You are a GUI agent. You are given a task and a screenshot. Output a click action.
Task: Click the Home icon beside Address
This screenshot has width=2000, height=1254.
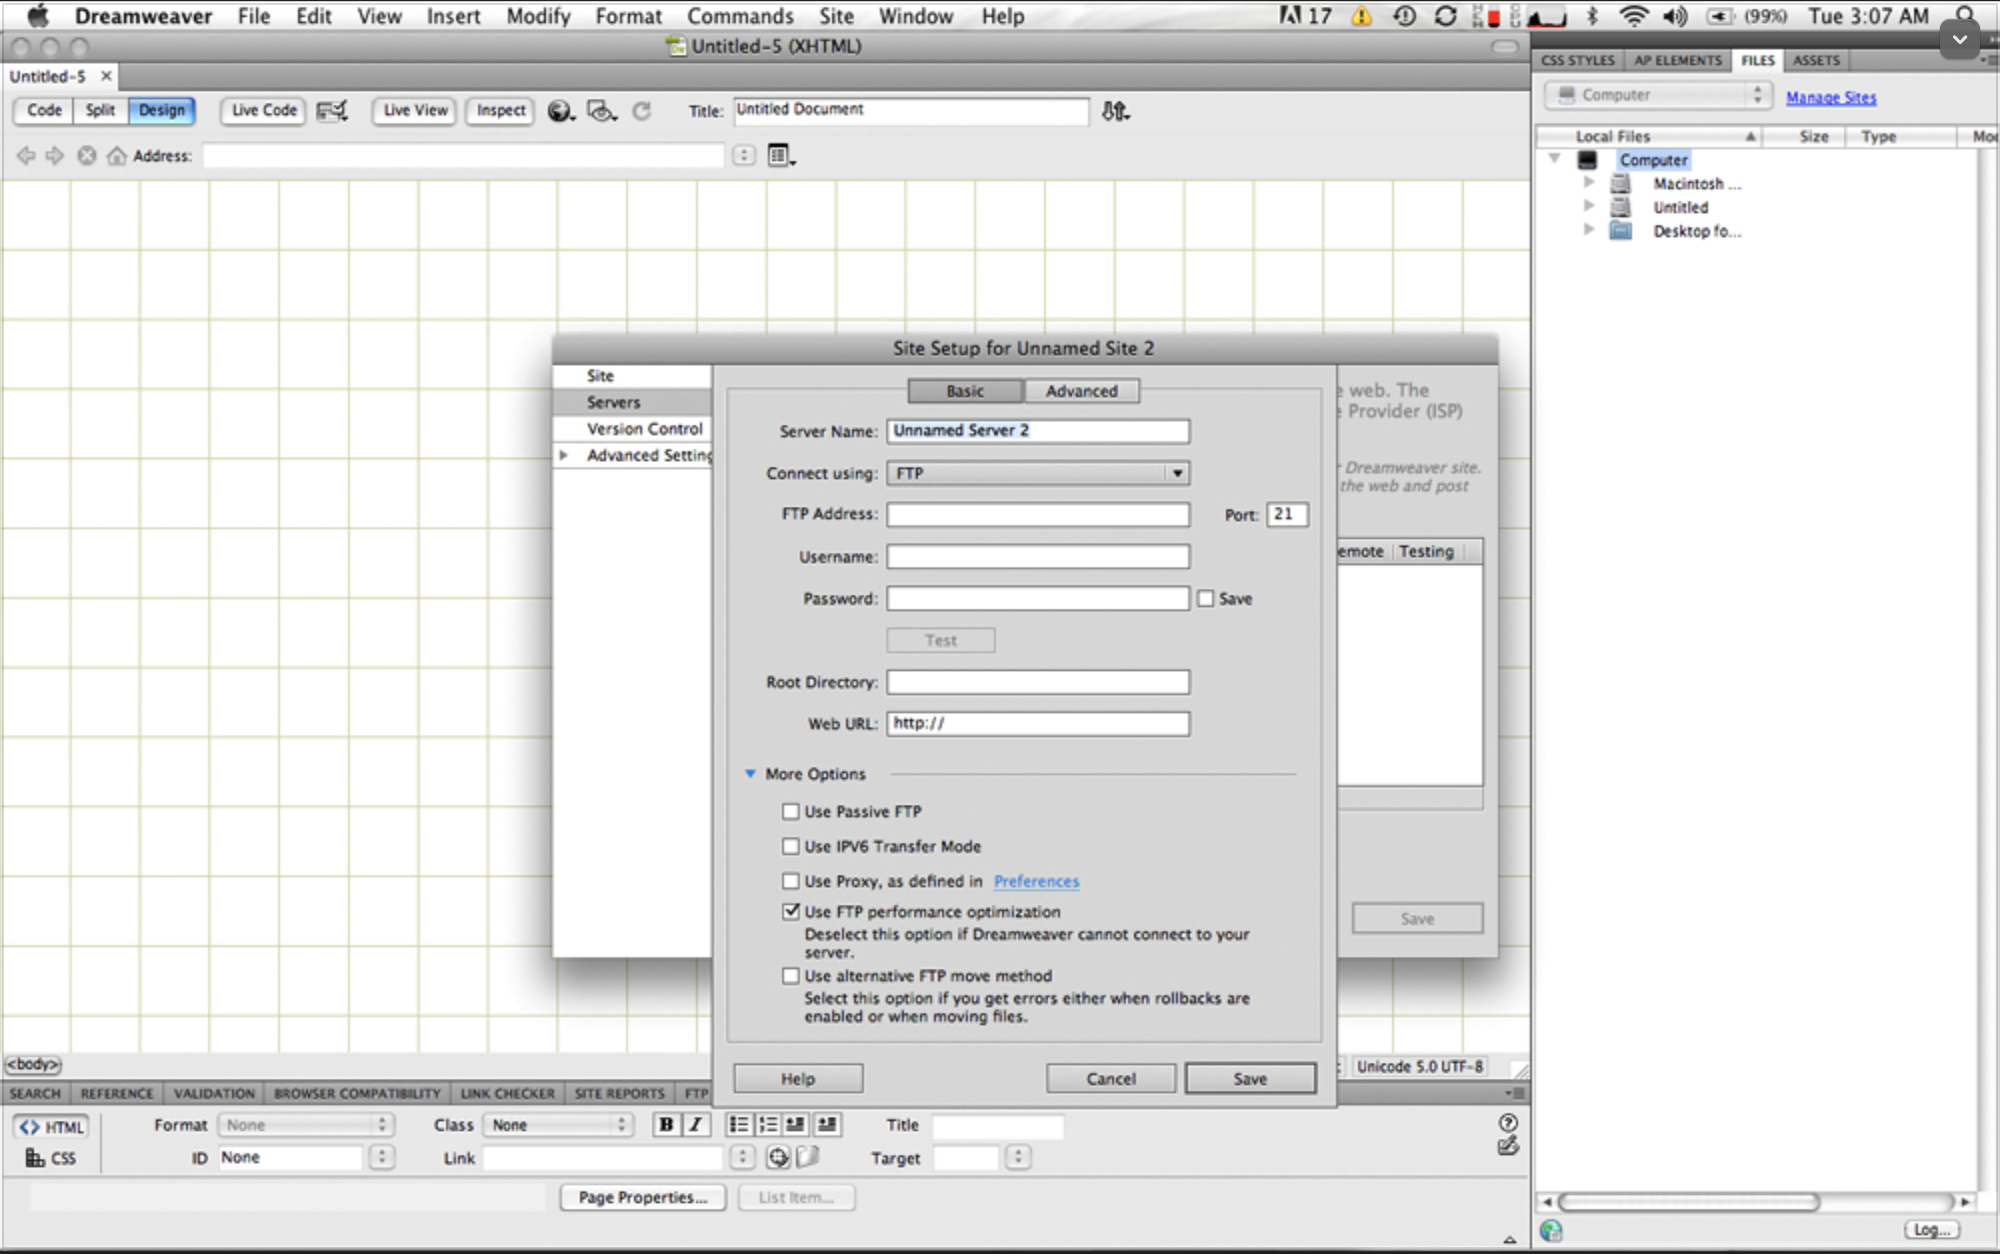[117, 156]
